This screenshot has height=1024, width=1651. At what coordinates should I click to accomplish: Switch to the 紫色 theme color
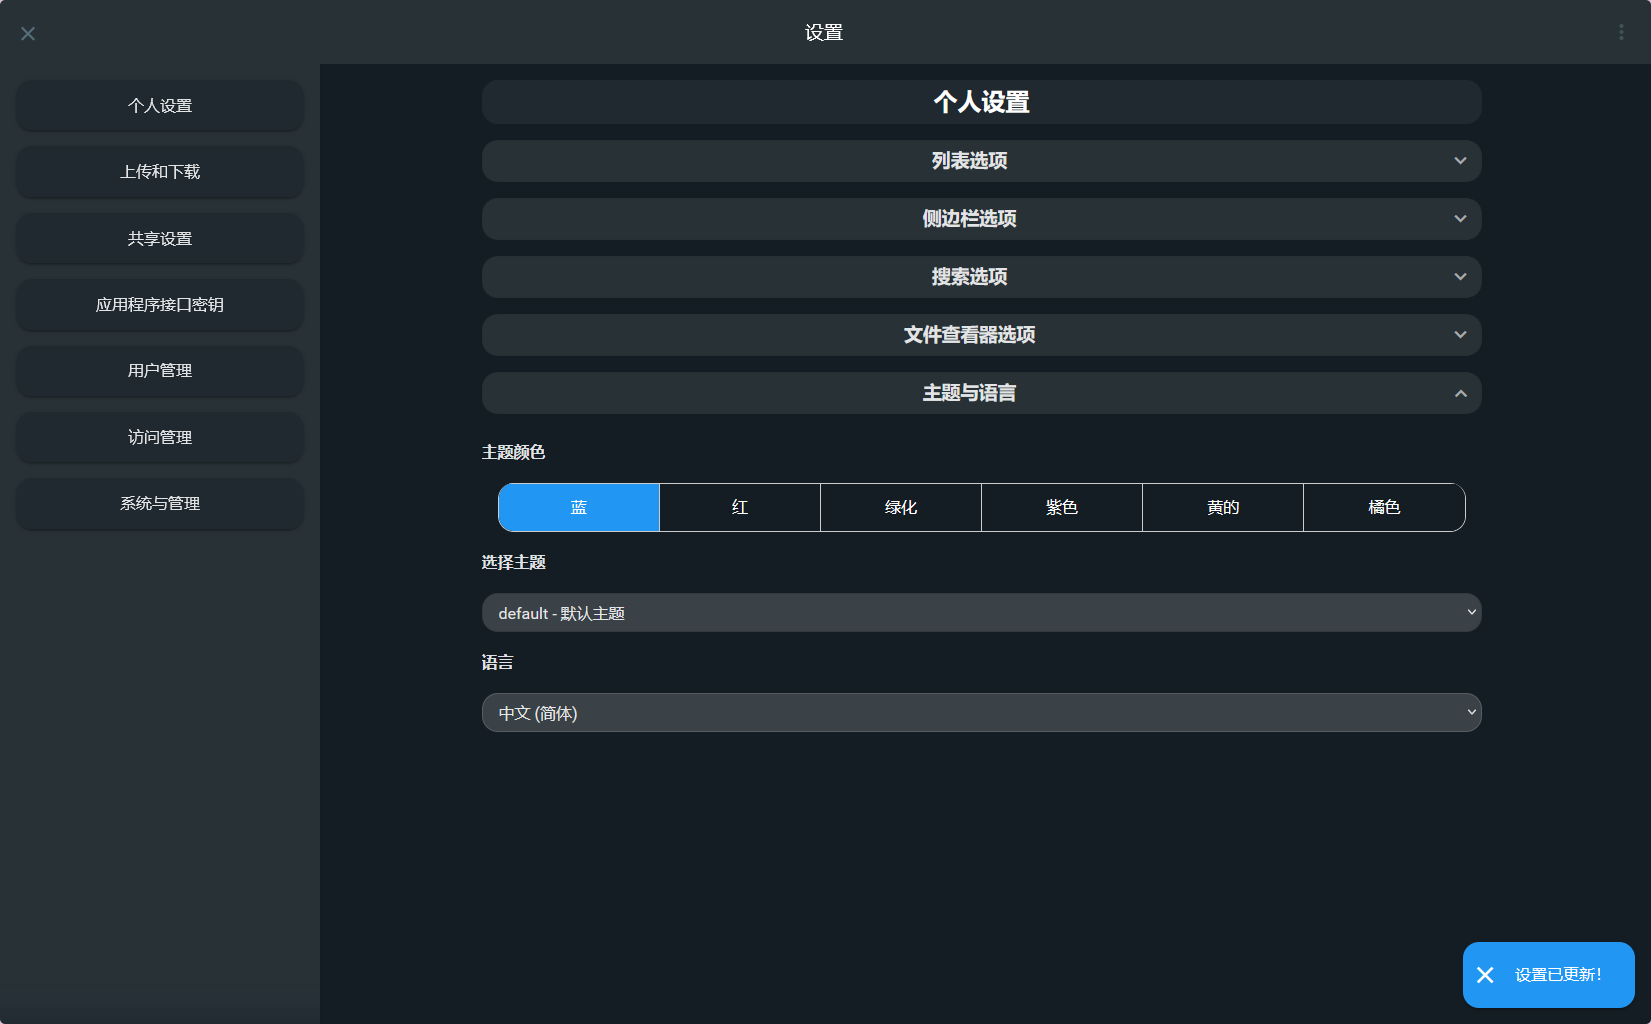1061,507
